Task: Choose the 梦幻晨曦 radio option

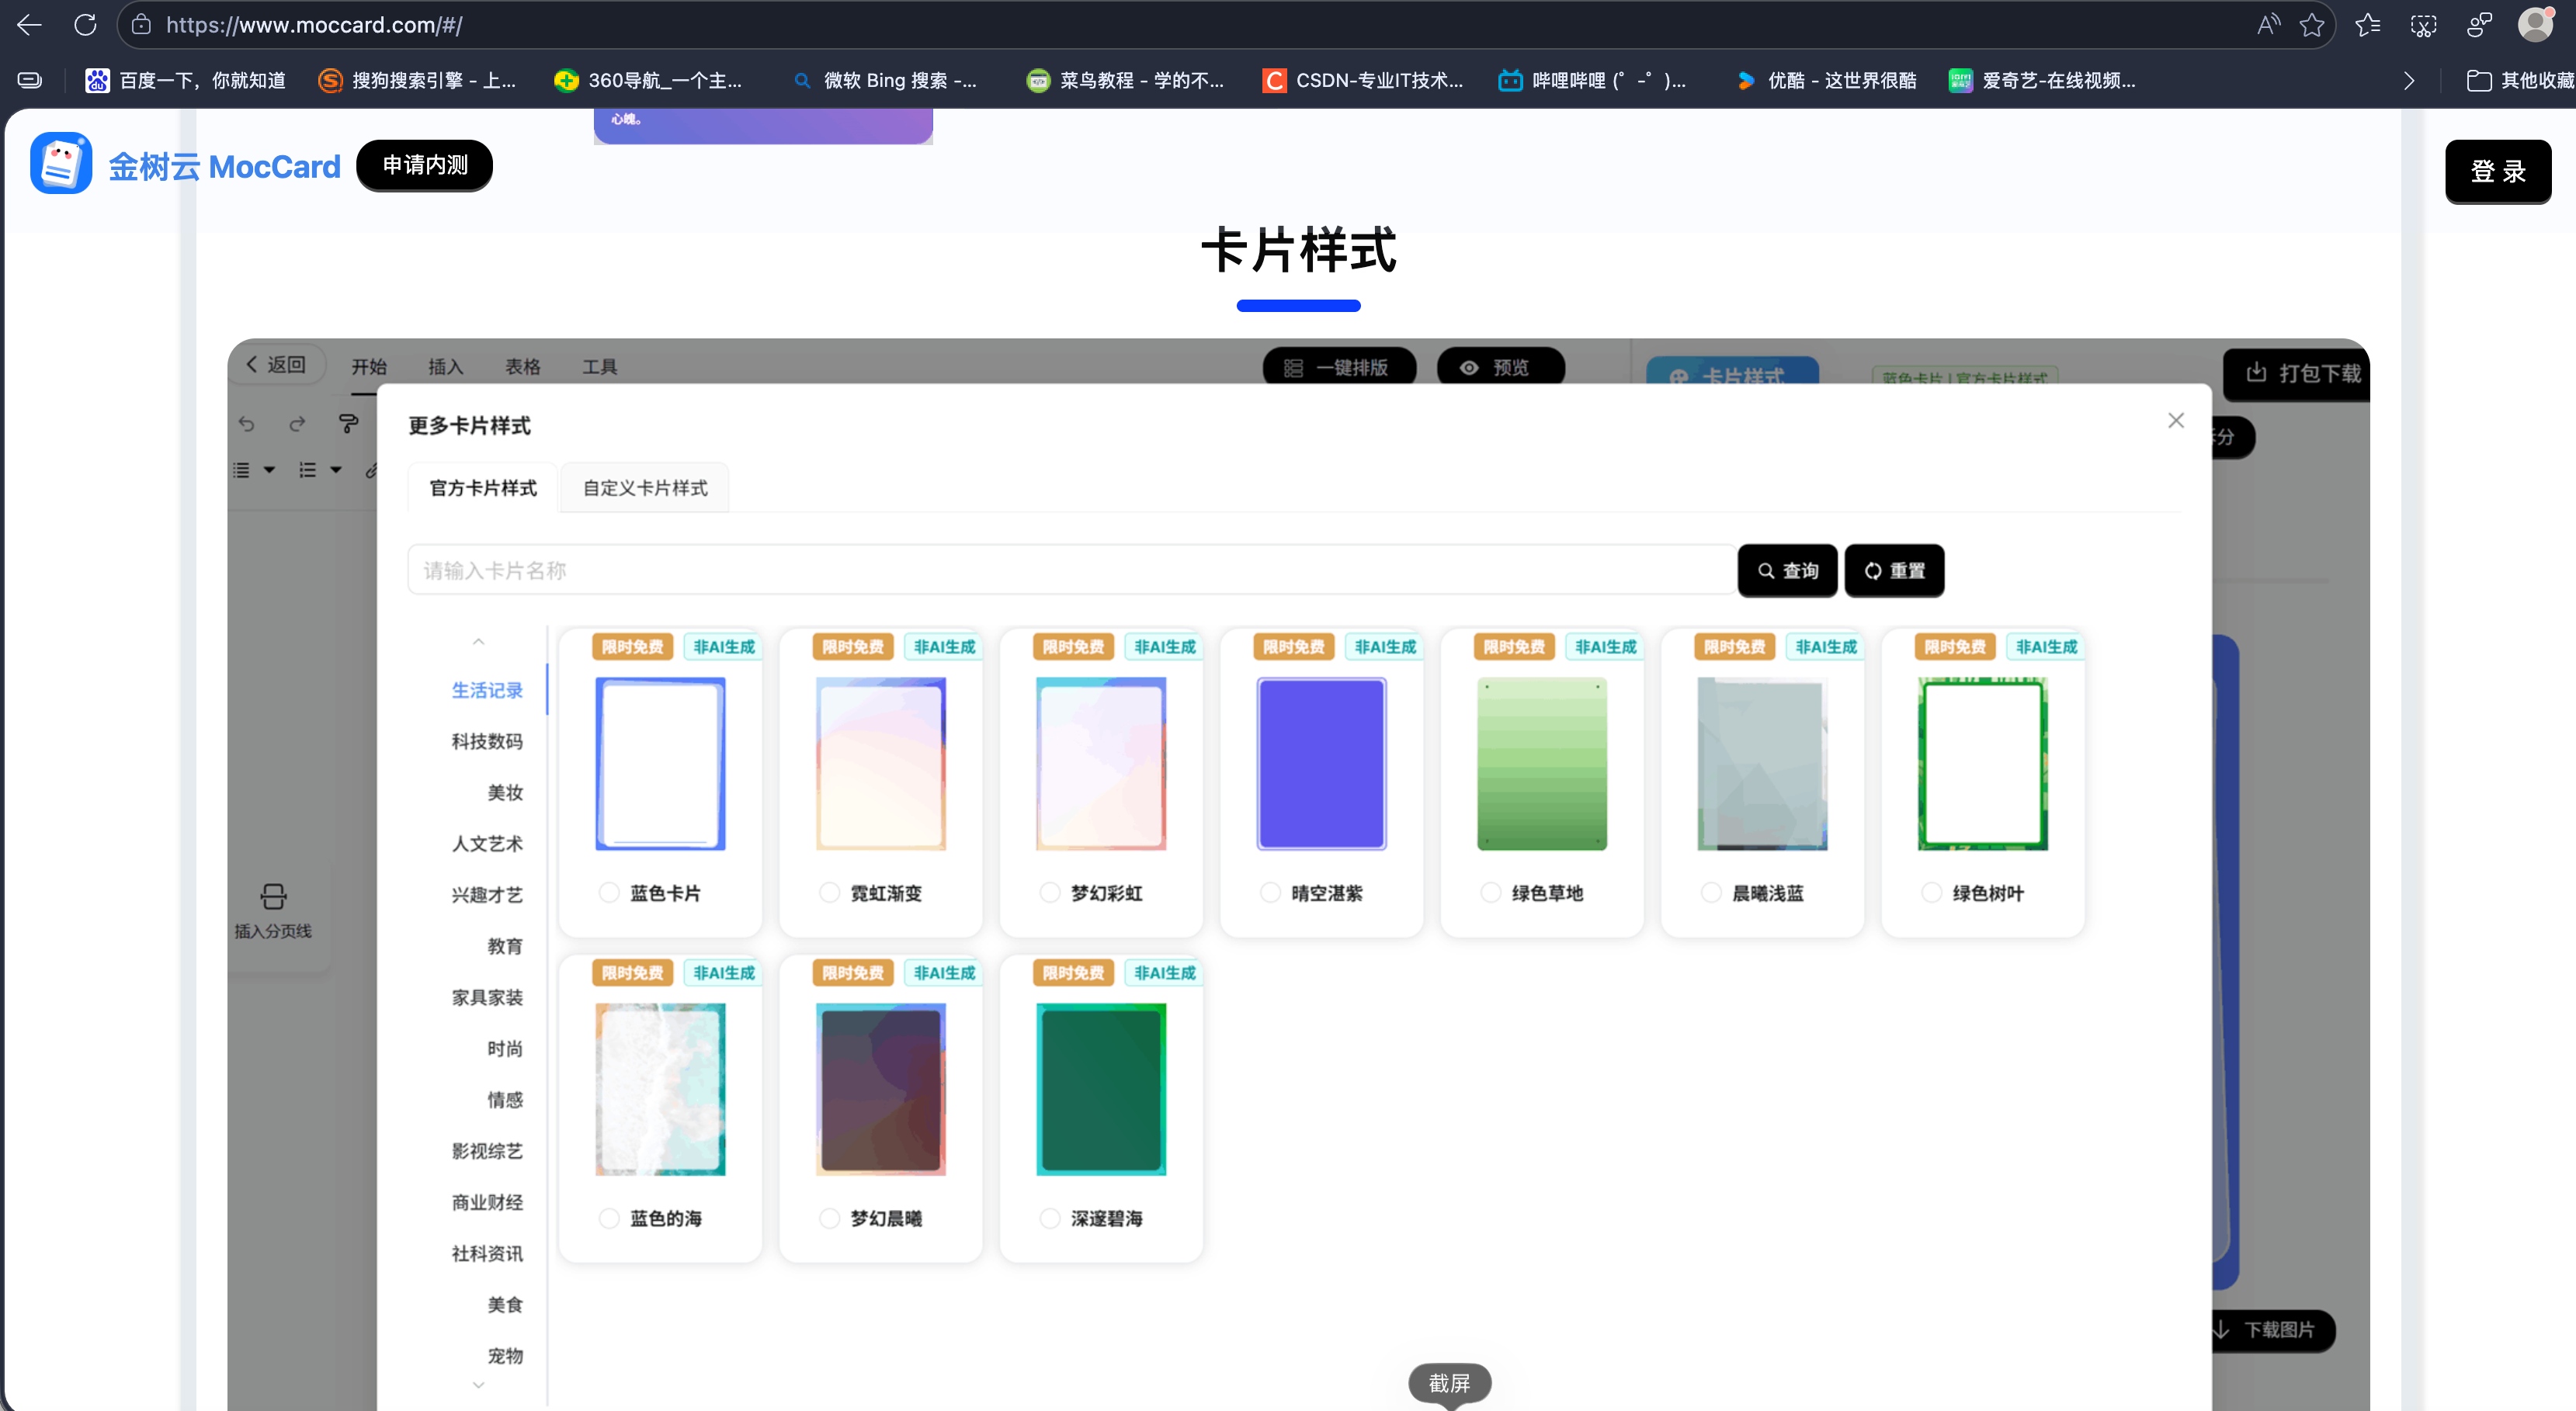Action: tap(829, 1218)
